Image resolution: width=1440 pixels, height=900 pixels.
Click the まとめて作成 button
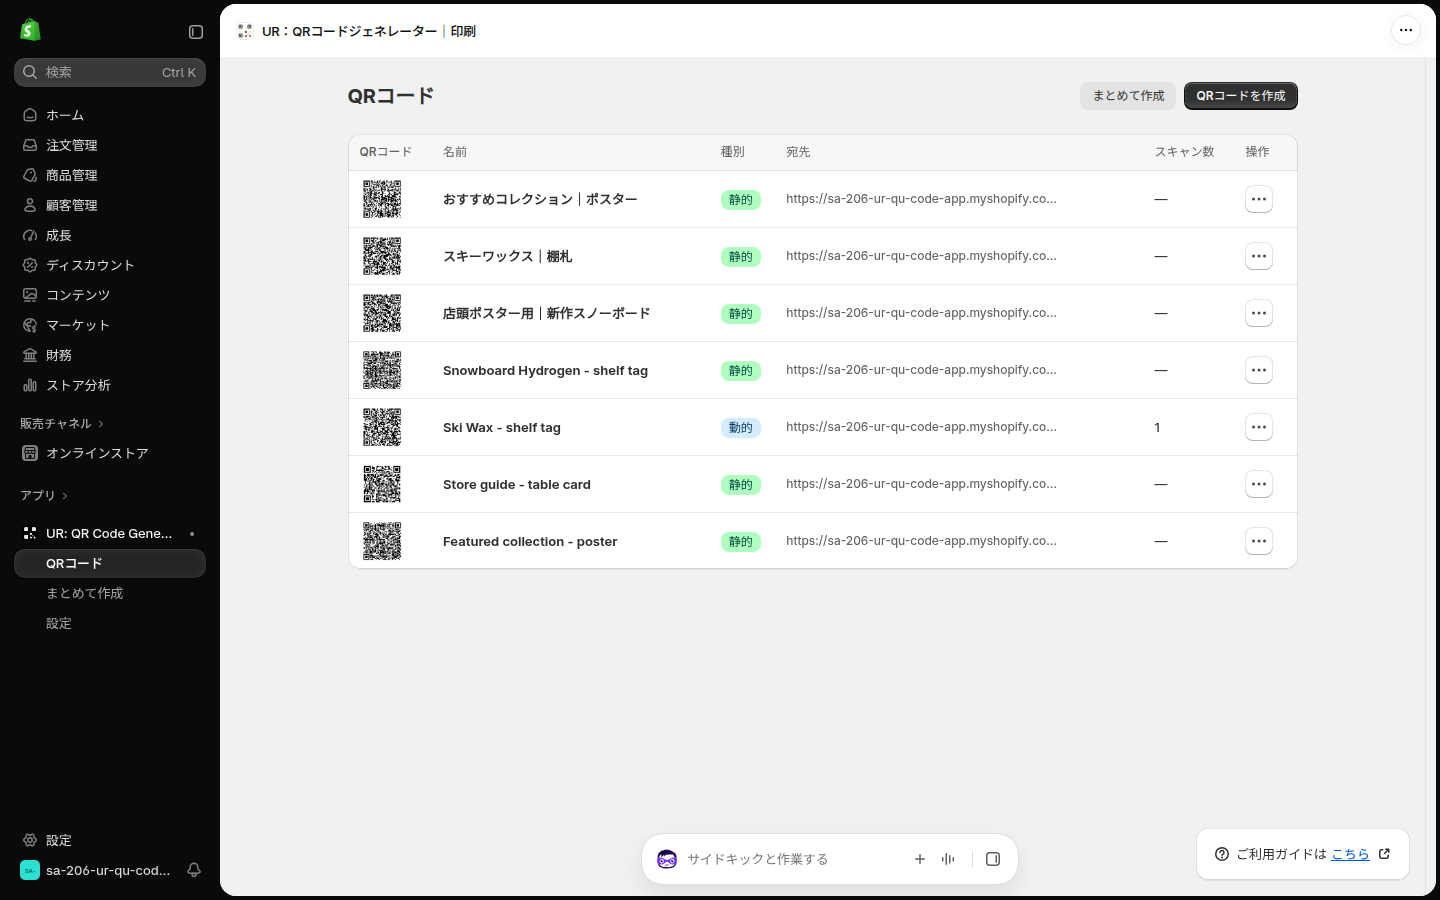[x=1128, y=96]
